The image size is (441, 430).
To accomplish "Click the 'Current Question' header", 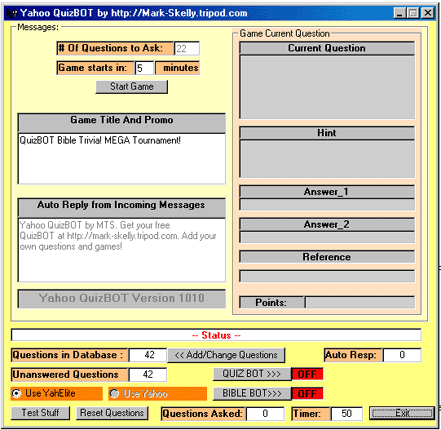I will (x=327, y=48).
